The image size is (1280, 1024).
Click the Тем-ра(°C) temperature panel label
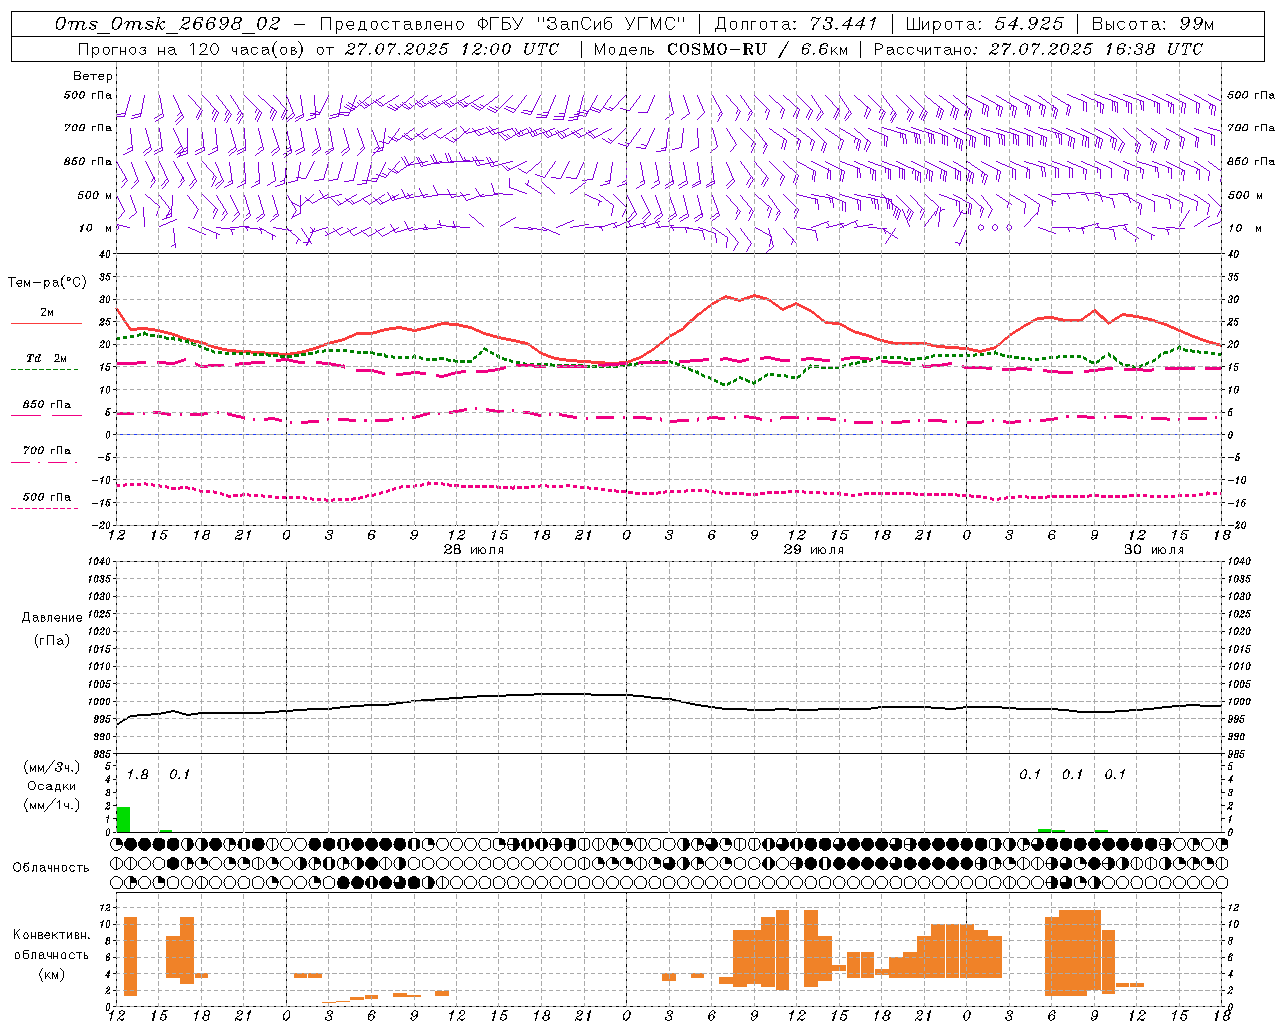click(x=47, y=283)
